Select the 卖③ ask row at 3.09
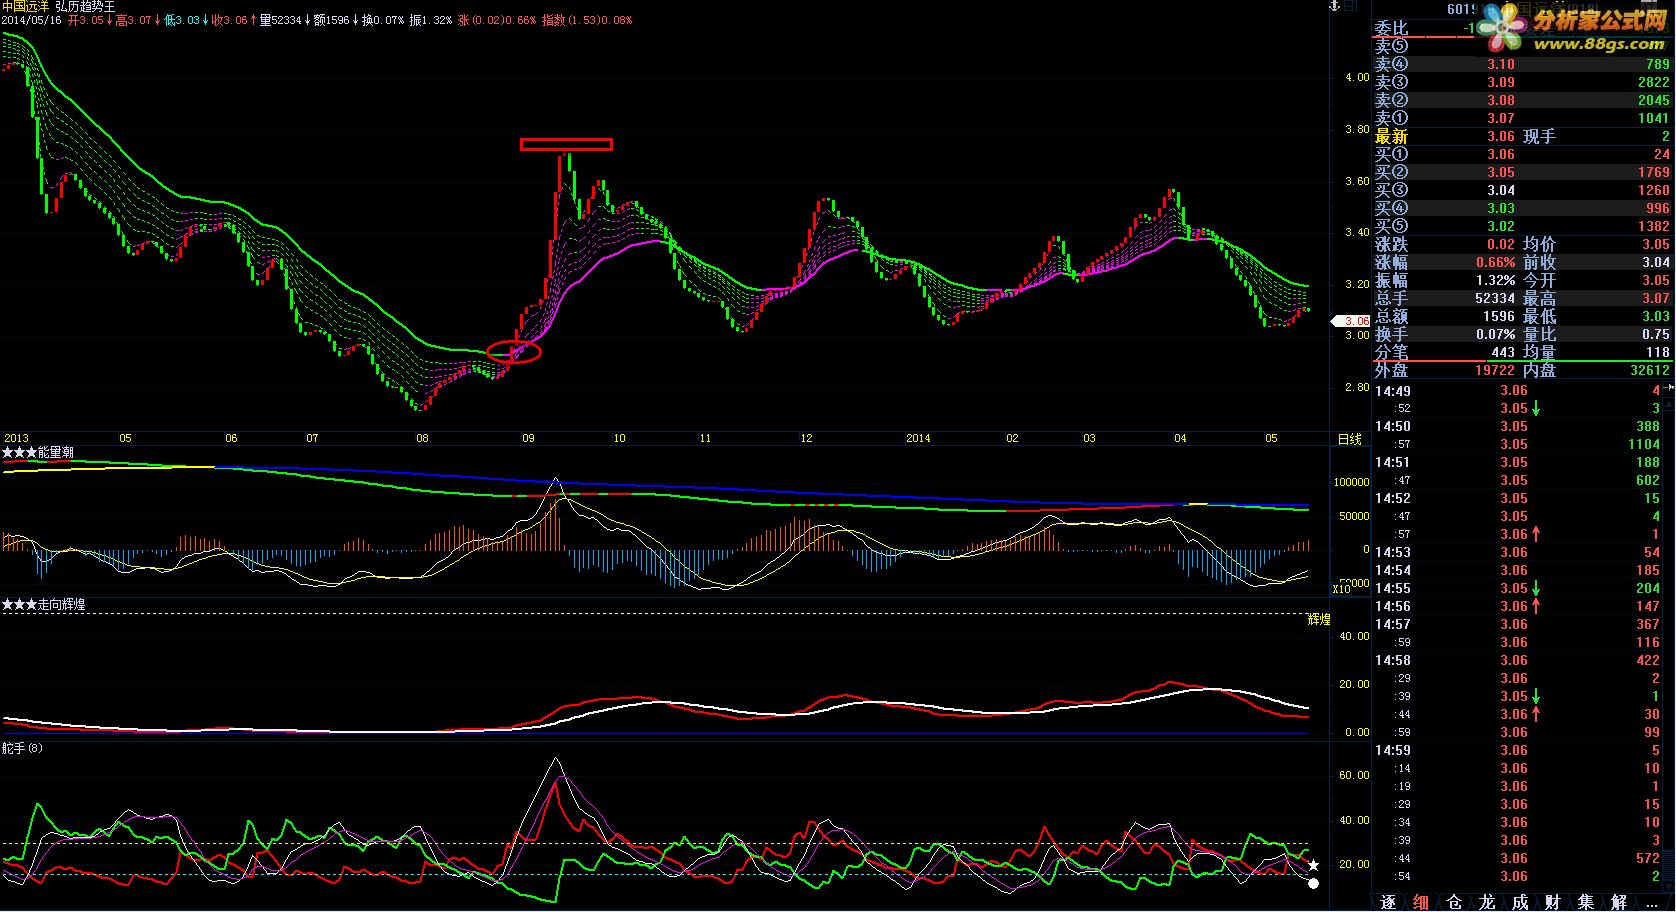This screenshot has height=912, width=1676. tap(1522, 82)
